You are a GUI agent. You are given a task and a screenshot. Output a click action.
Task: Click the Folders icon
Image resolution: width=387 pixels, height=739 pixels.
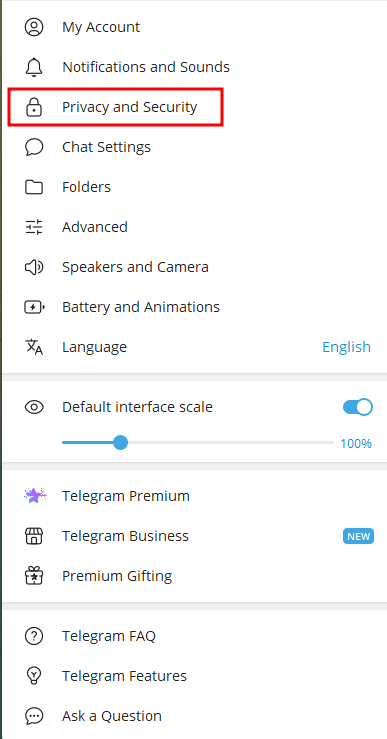tap(34, 187)
